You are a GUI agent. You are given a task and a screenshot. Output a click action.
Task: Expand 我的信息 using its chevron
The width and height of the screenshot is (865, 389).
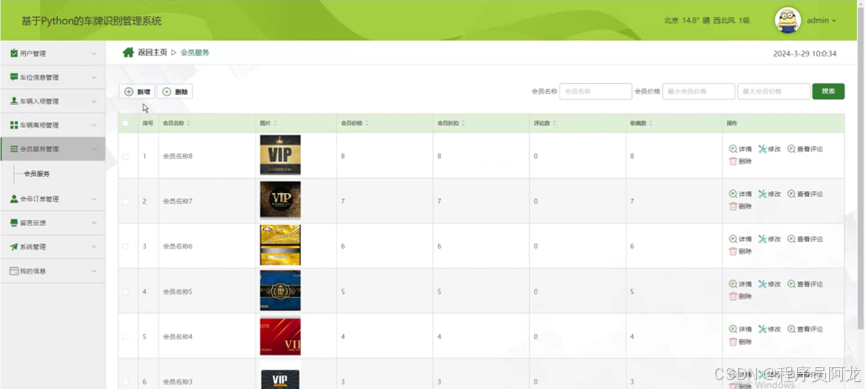94,271
